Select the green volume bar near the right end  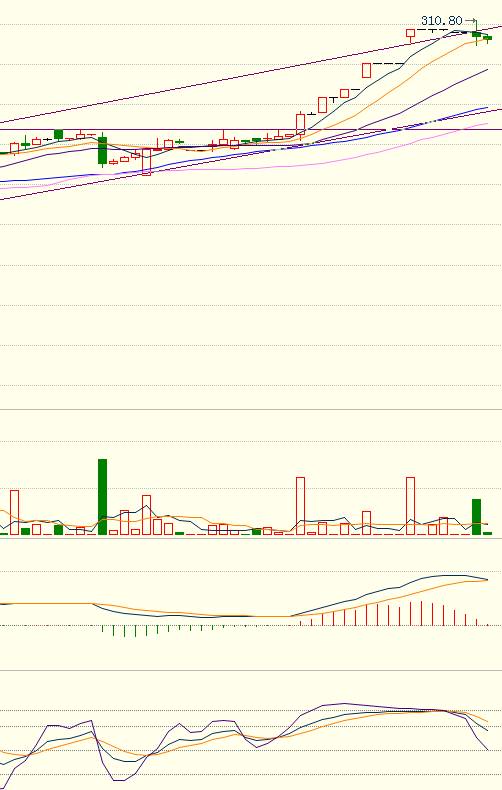tap(476, 516)
